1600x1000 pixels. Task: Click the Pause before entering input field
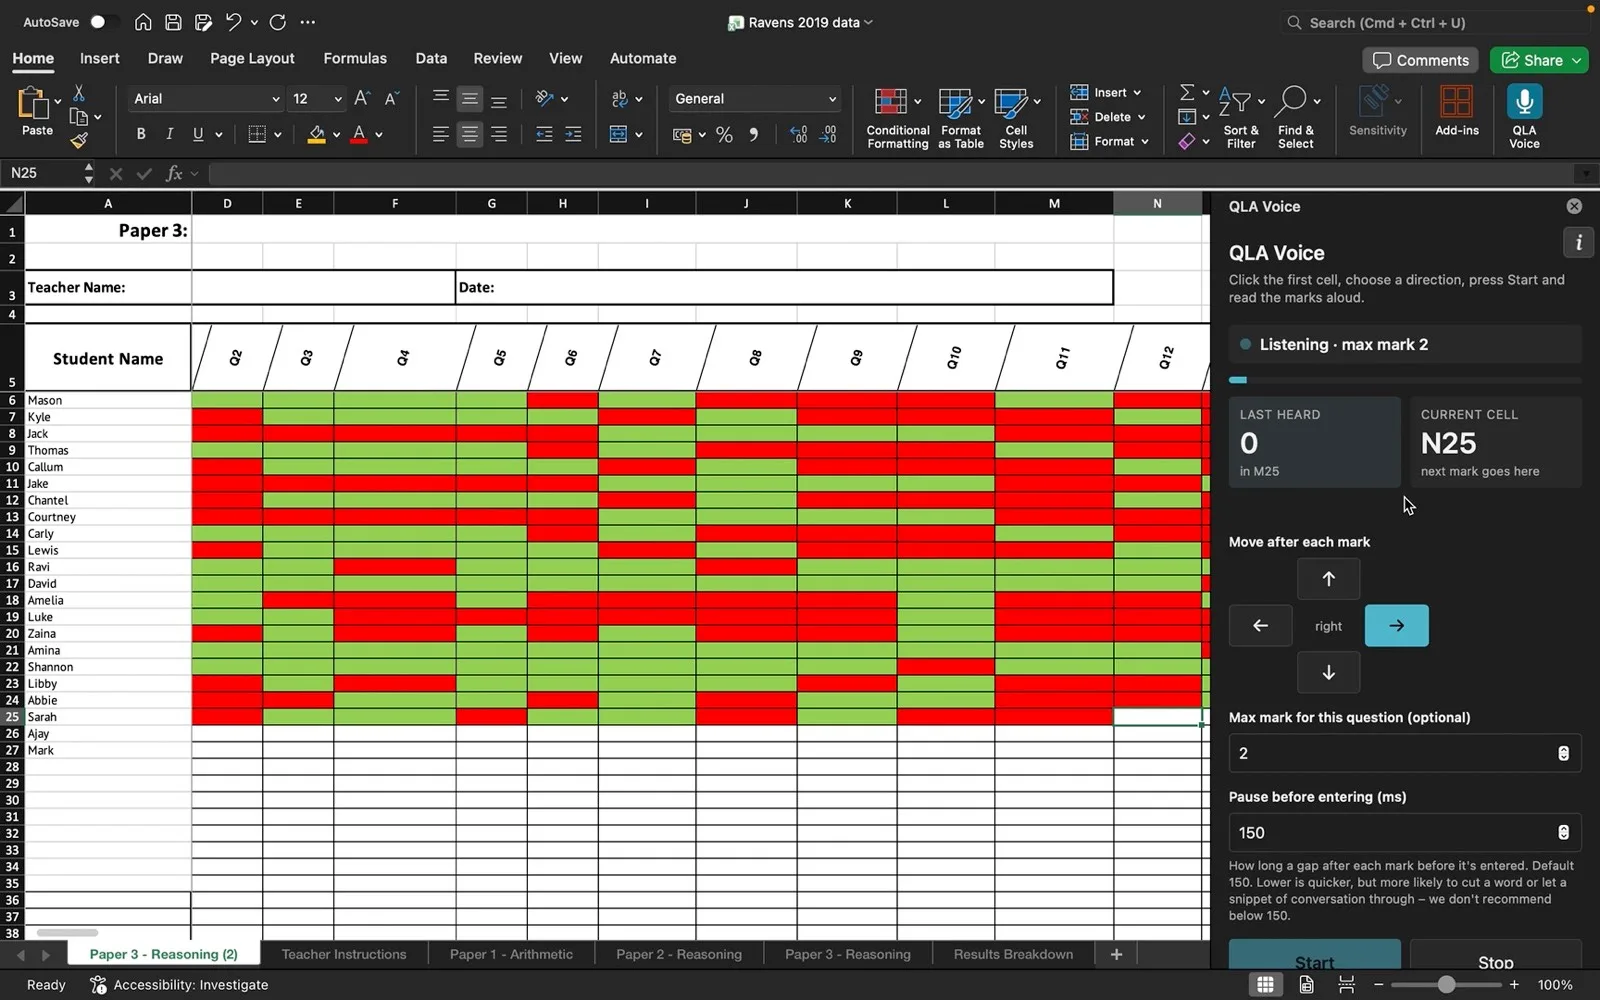tap(1404, 833)
